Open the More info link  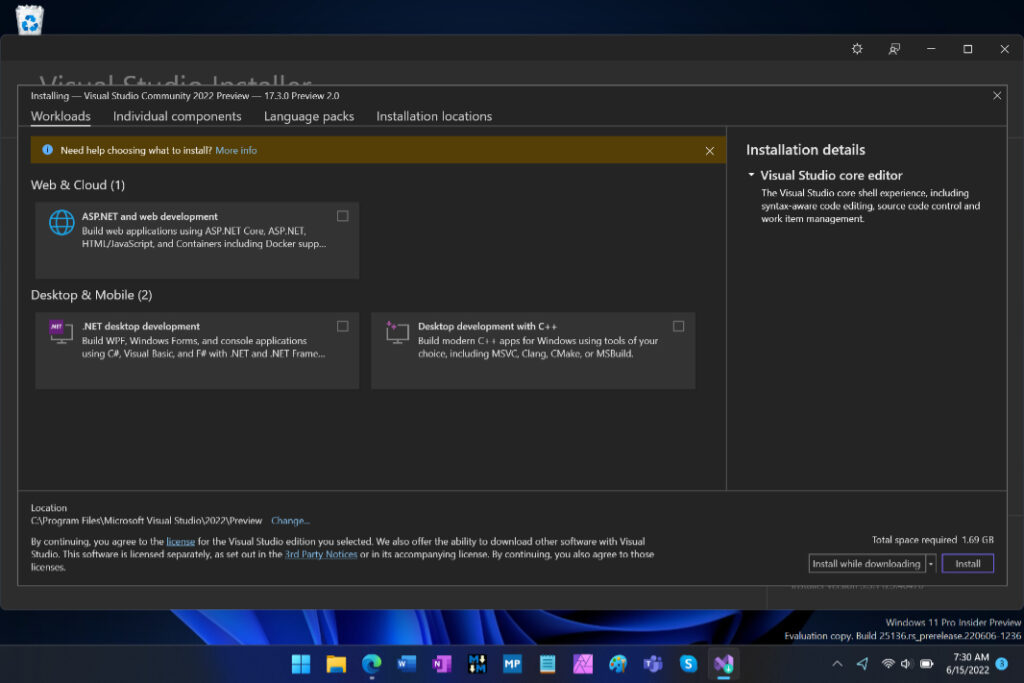[236, 150]
